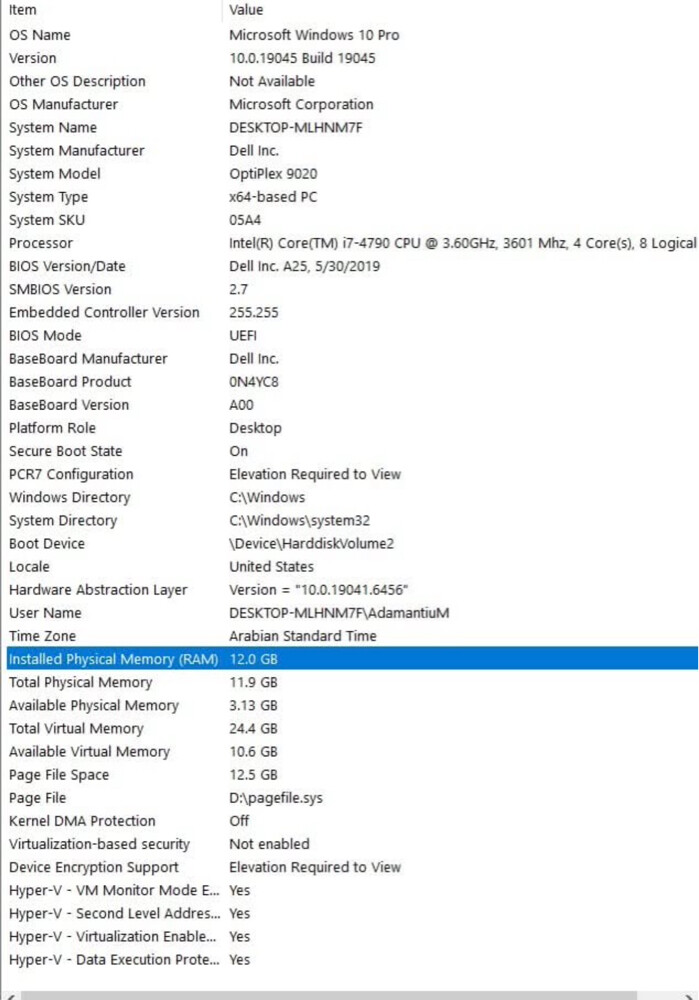Select the "Page File" row with D:\pagefile.sys
Screen dimensions: 699x1000
(352, 798)
